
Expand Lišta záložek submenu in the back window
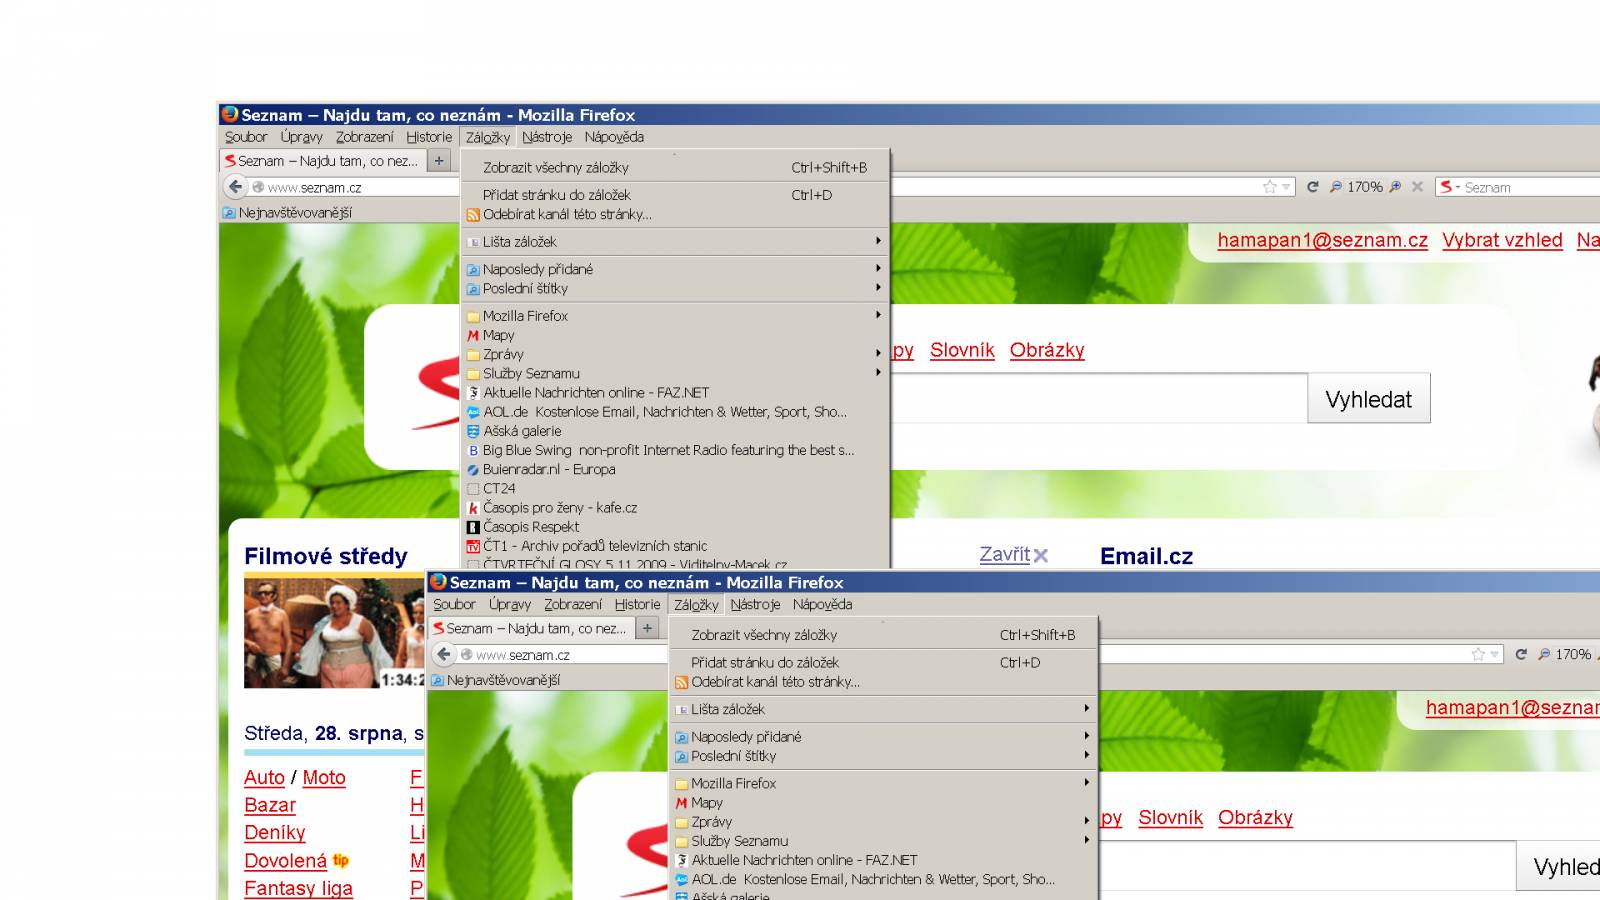point(878,241)
